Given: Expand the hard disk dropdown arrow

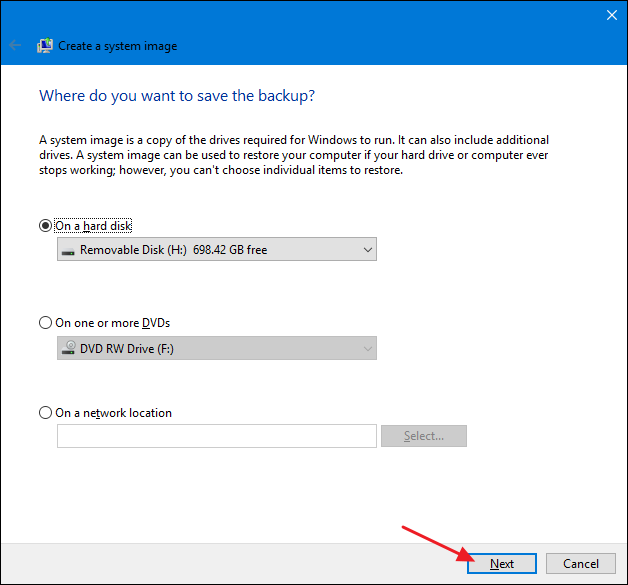Looking at the screenshot, I should 366,250.
